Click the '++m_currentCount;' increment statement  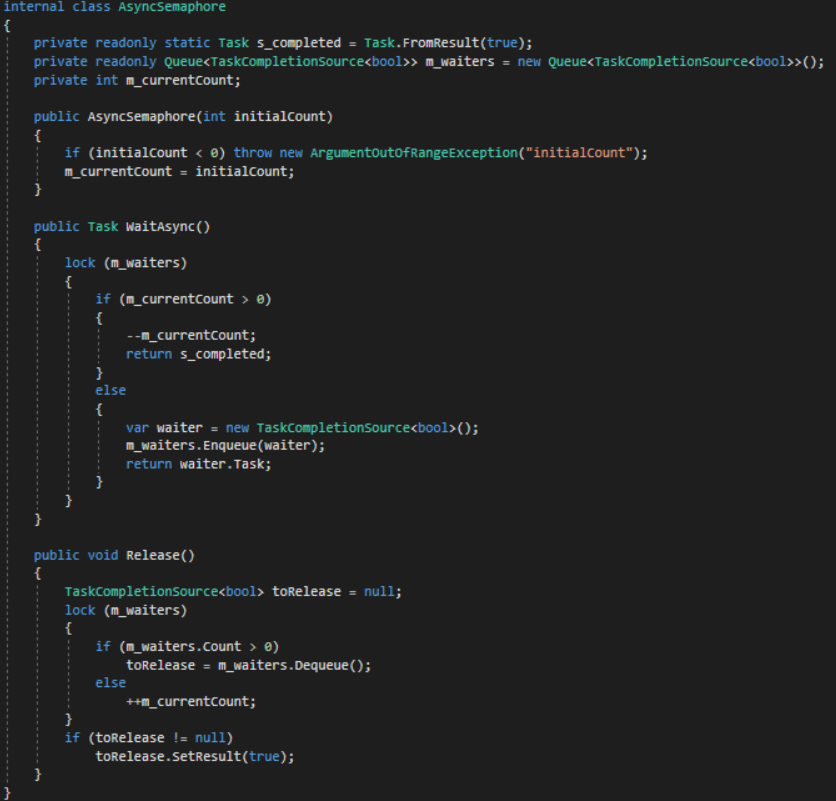coord(191,702)
